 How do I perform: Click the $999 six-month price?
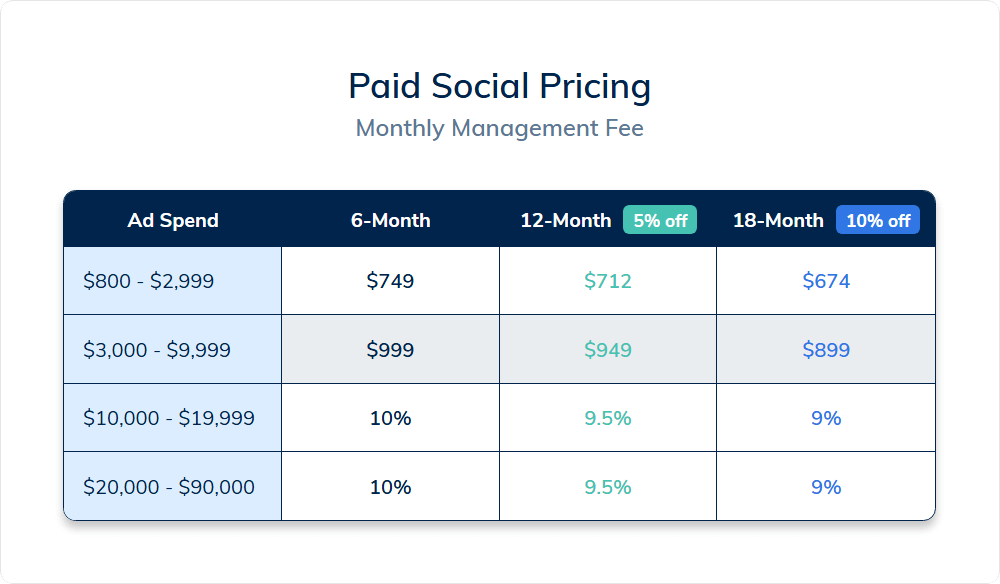[390, 350]
